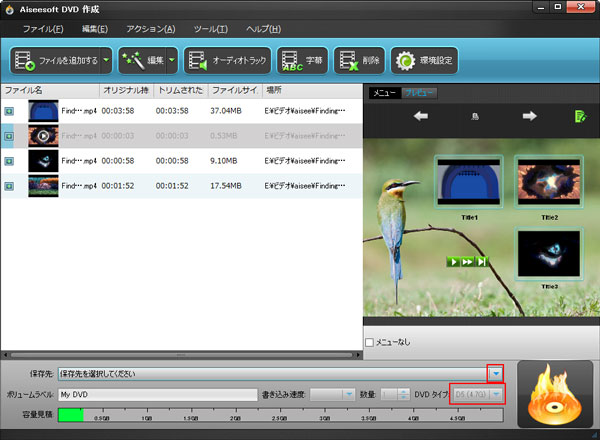Click scrollbar left arrow under file list

point(5,355)
